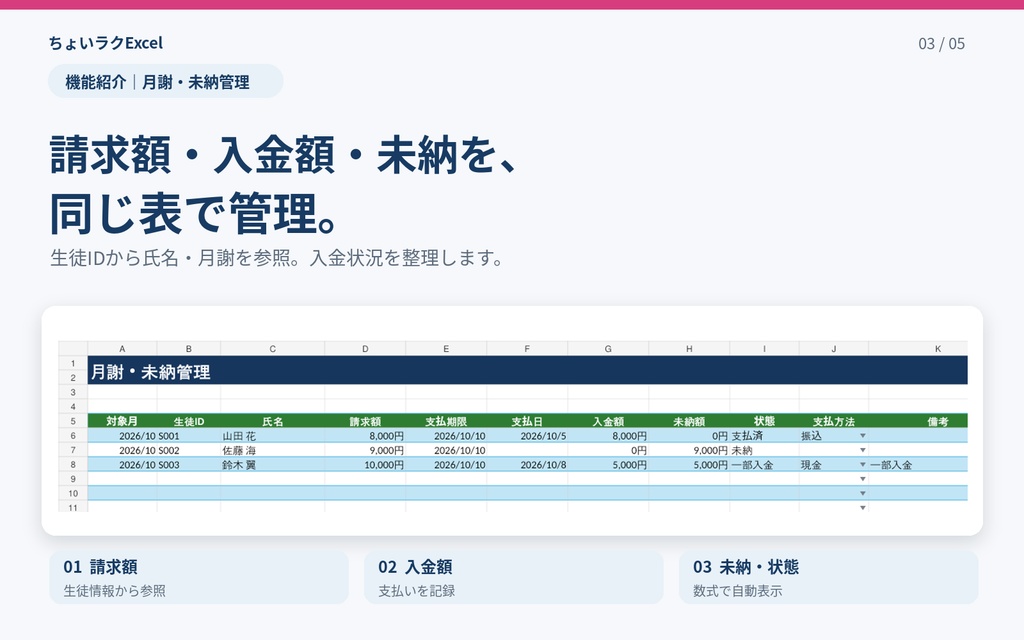Select the 未納 status cell in row 7

764,450
